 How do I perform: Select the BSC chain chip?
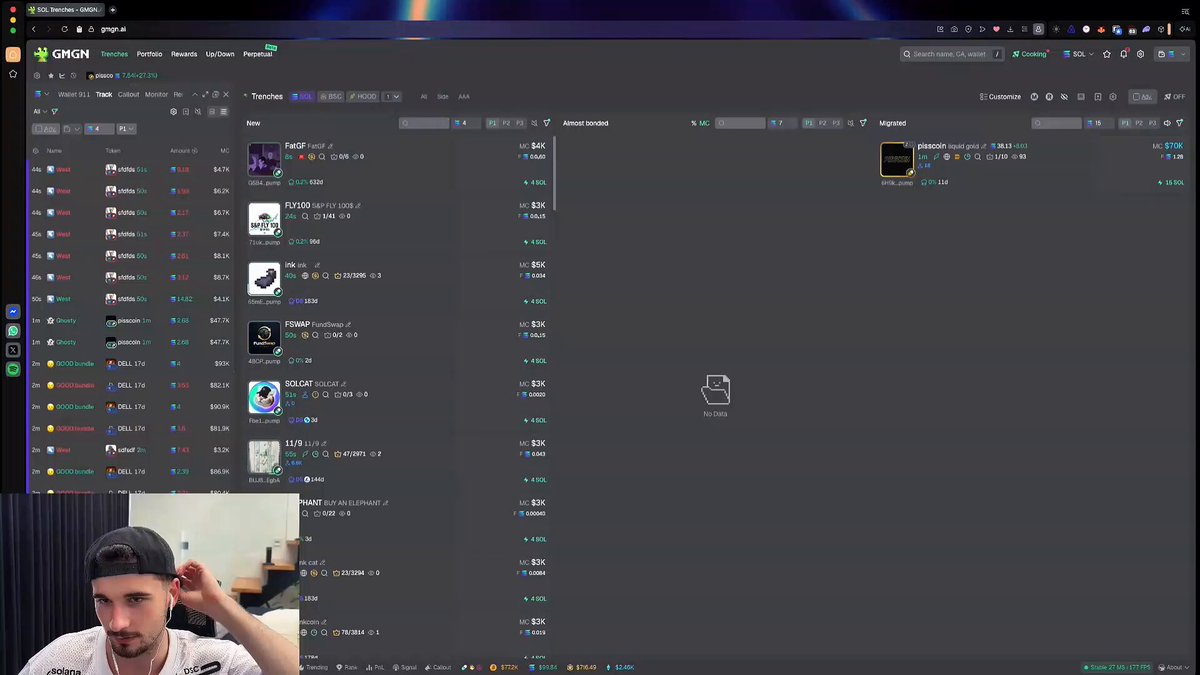[x=331, y=97]
